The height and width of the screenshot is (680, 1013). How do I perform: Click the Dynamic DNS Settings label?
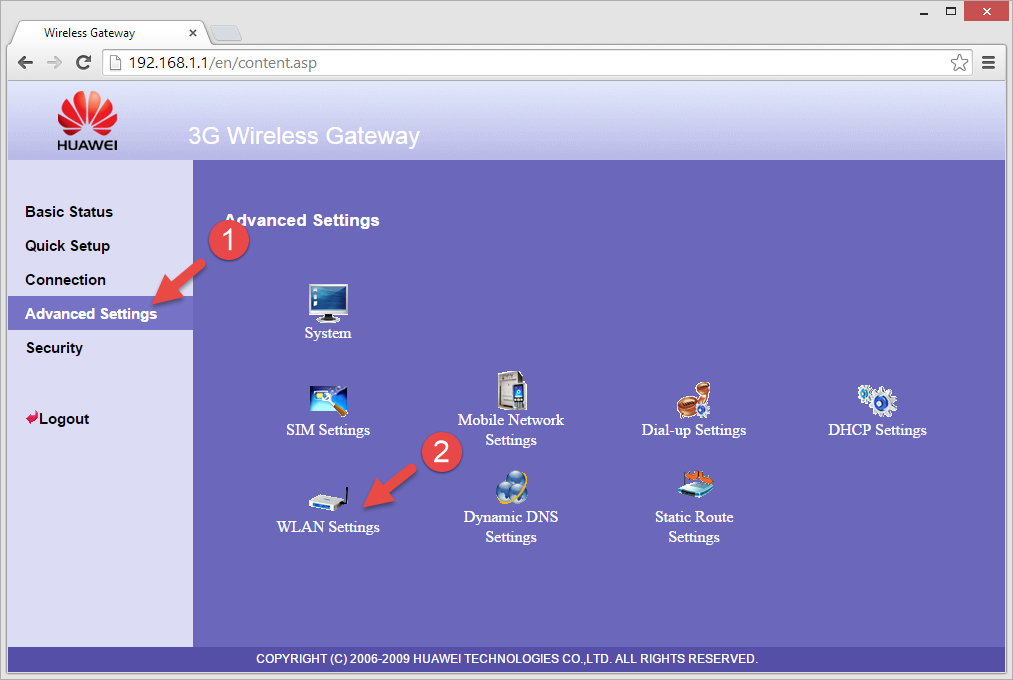[511, 527]
